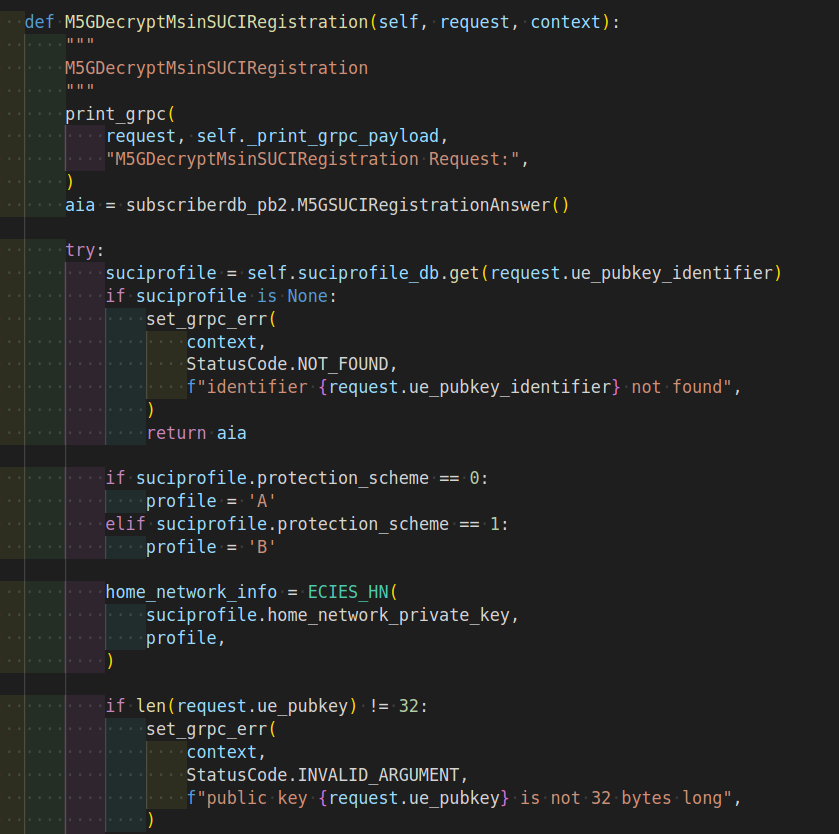The height and width of the screenshot is (834, 839).
Task: Click 'len(request.ue_pubkey) != 32' condition
Action: [x=277, y=706]
